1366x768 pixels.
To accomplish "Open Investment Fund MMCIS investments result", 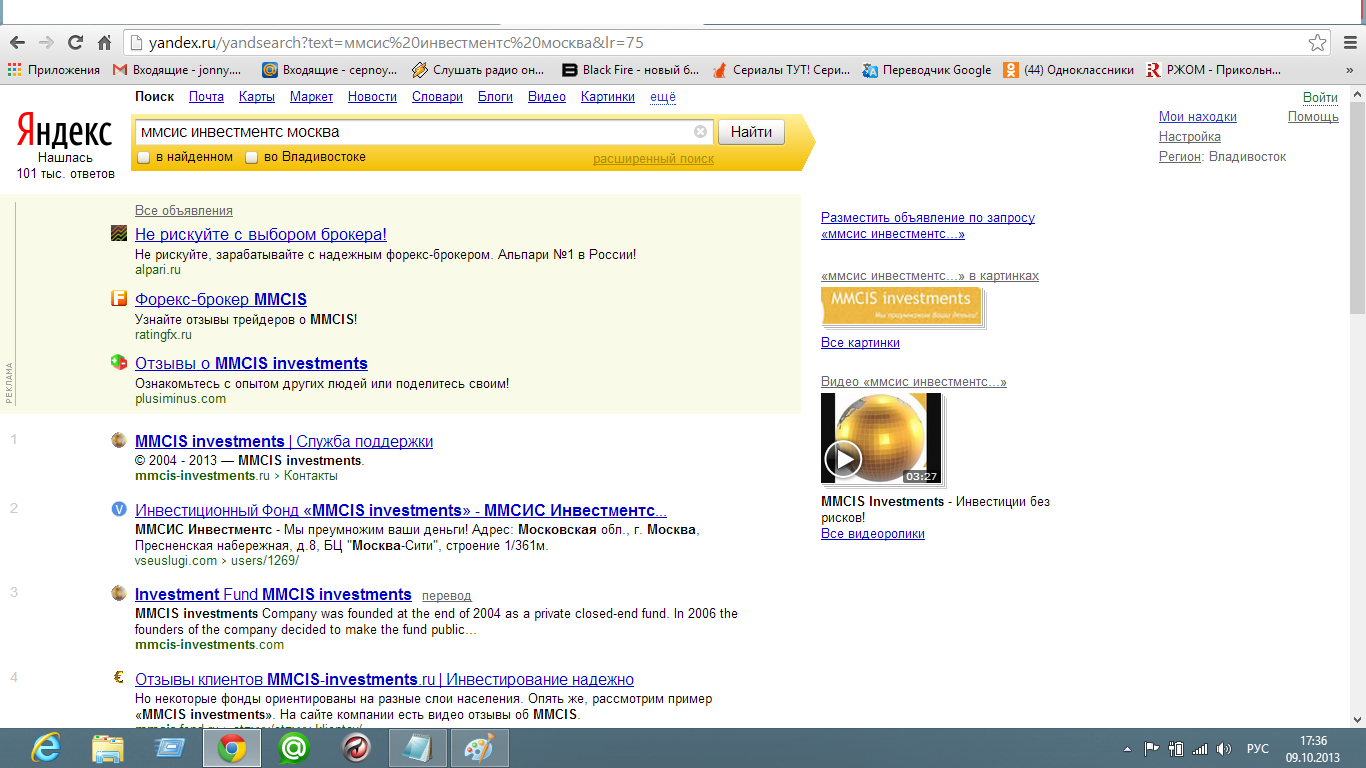I will pos(273,595).
